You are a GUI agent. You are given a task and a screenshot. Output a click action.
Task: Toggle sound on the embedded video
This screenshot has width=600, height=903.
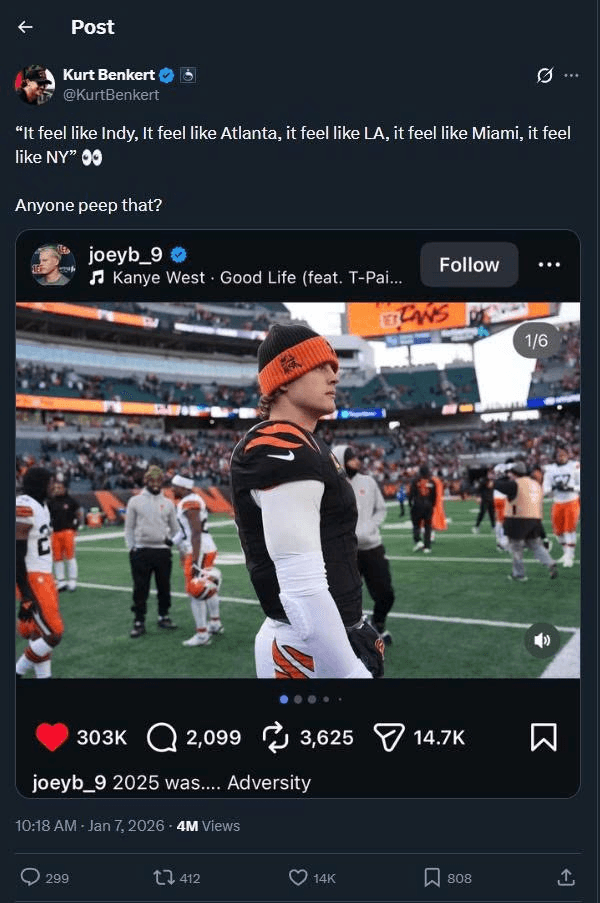click(543, 641)
